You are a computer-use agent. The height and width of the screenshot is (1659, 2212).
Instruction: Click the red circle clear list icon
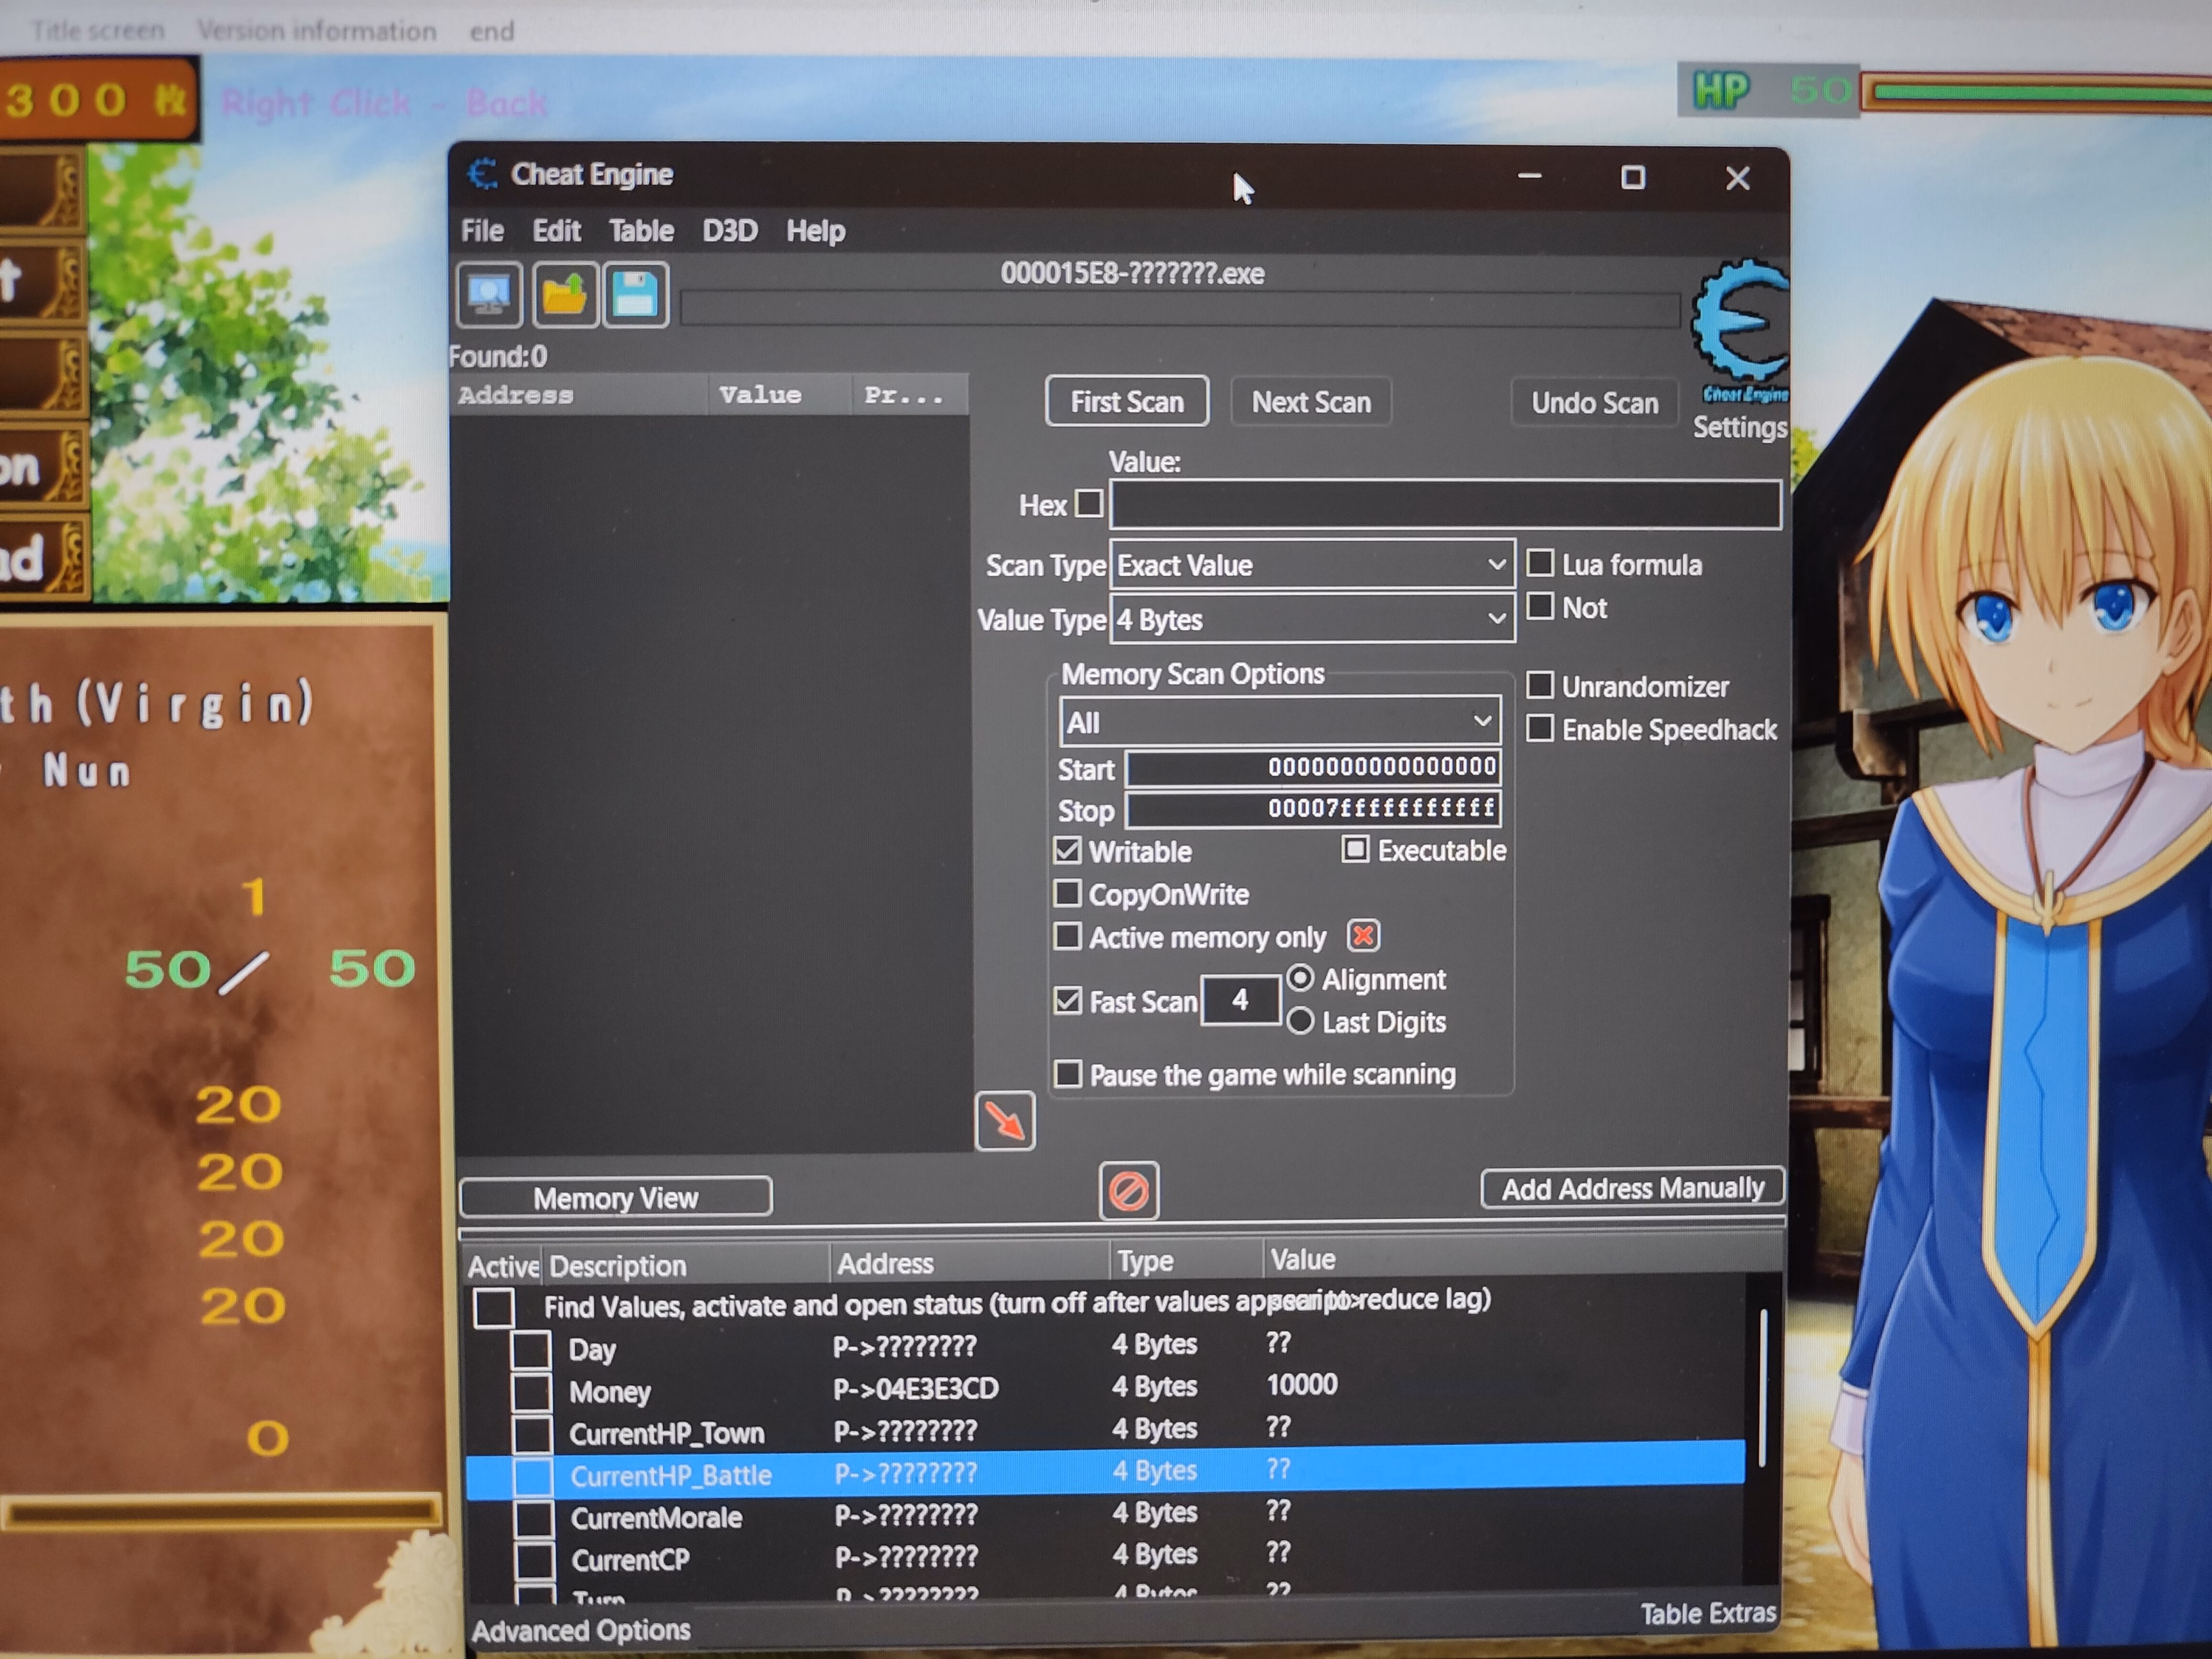coord(1128,1191)
